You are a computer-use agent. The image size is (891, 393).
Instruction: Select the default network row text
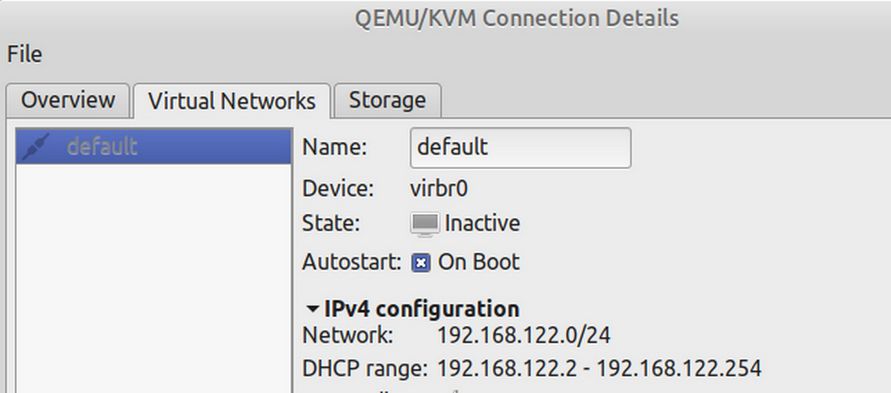[102, 147]
